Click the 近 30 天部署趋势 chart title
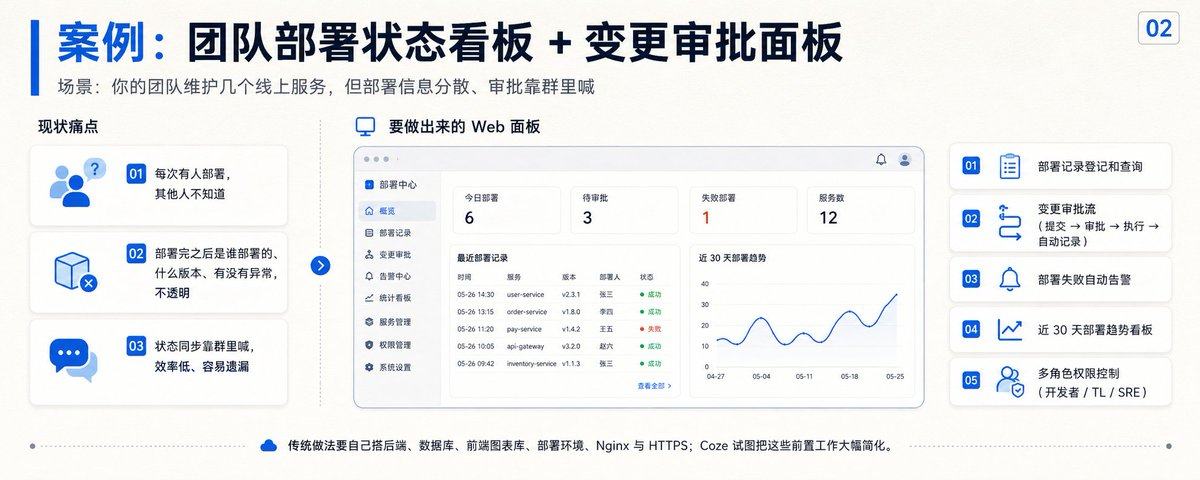The image size is (1200, 480). pos(732,258)
